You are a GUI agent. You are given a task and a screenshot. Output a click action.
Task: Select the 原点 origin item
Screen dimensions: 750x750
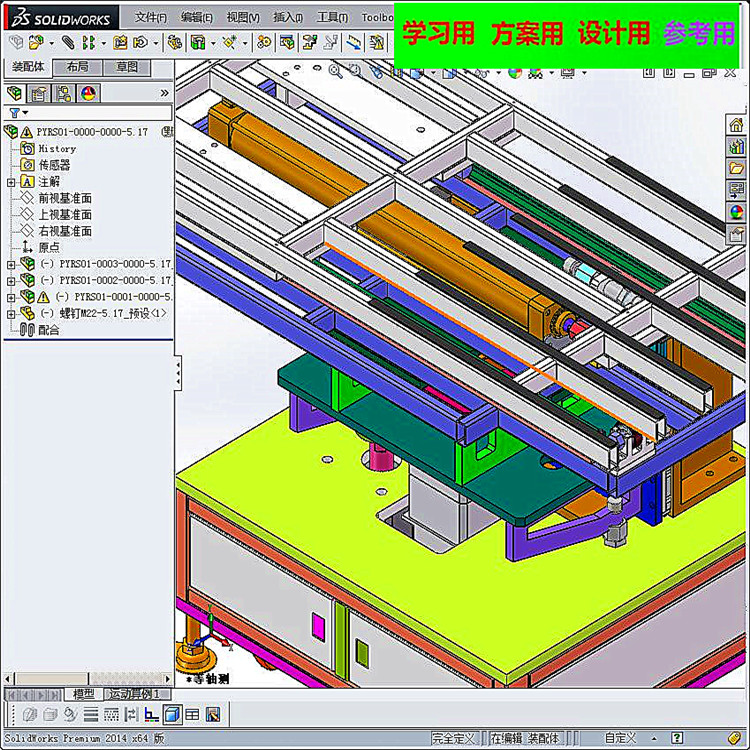pyautogui.click(x=49, y=247)
